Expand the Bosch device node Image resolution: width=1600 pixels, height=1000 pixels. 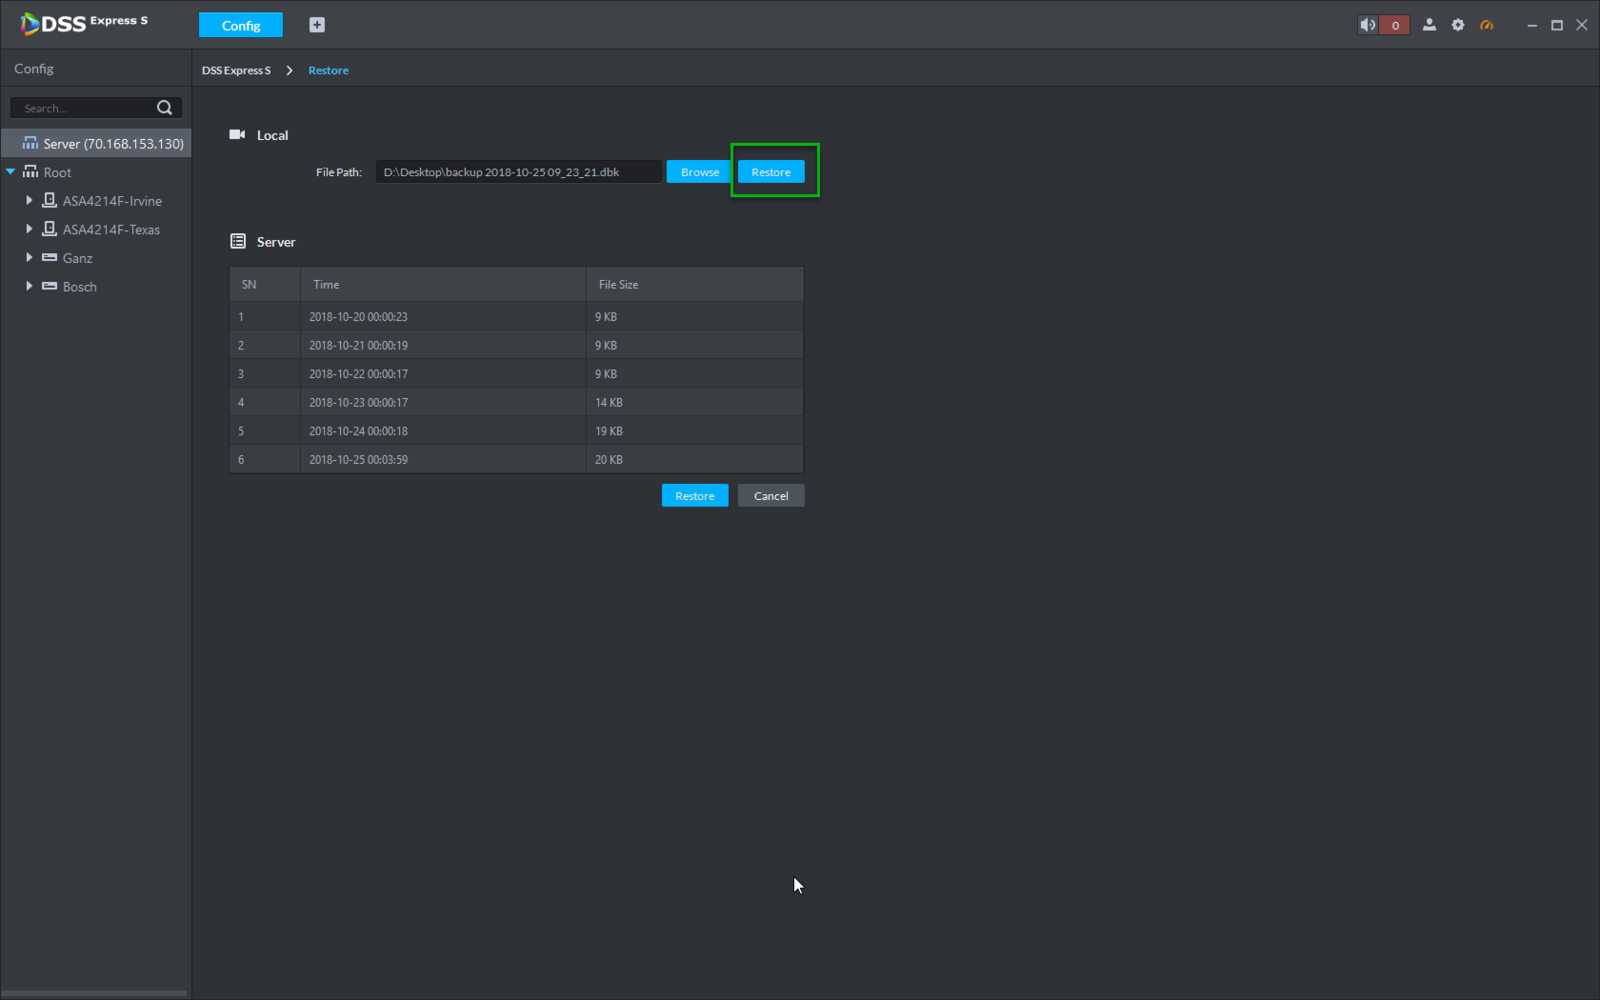point(29,287)
